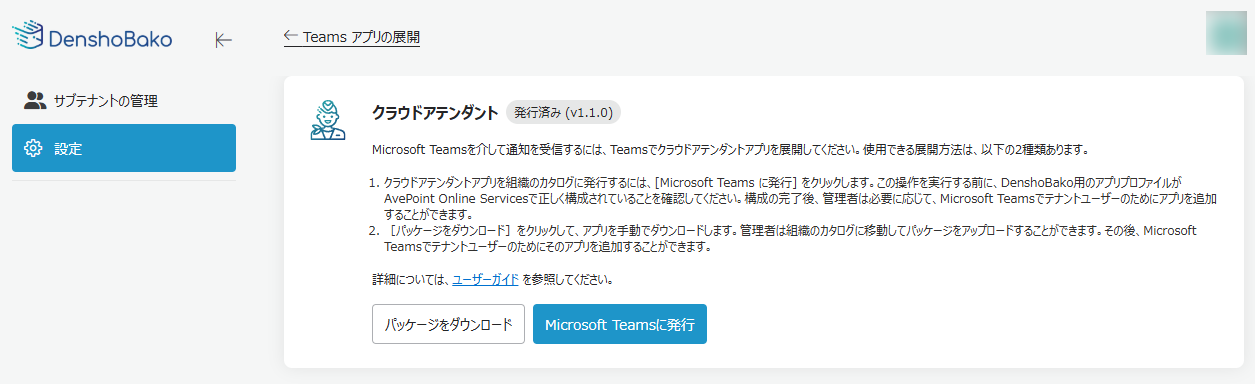This screenshot has width=1255, height=384.
Task: Click the people icon beside サブテナントの管理
Action: tap(35, 100)
